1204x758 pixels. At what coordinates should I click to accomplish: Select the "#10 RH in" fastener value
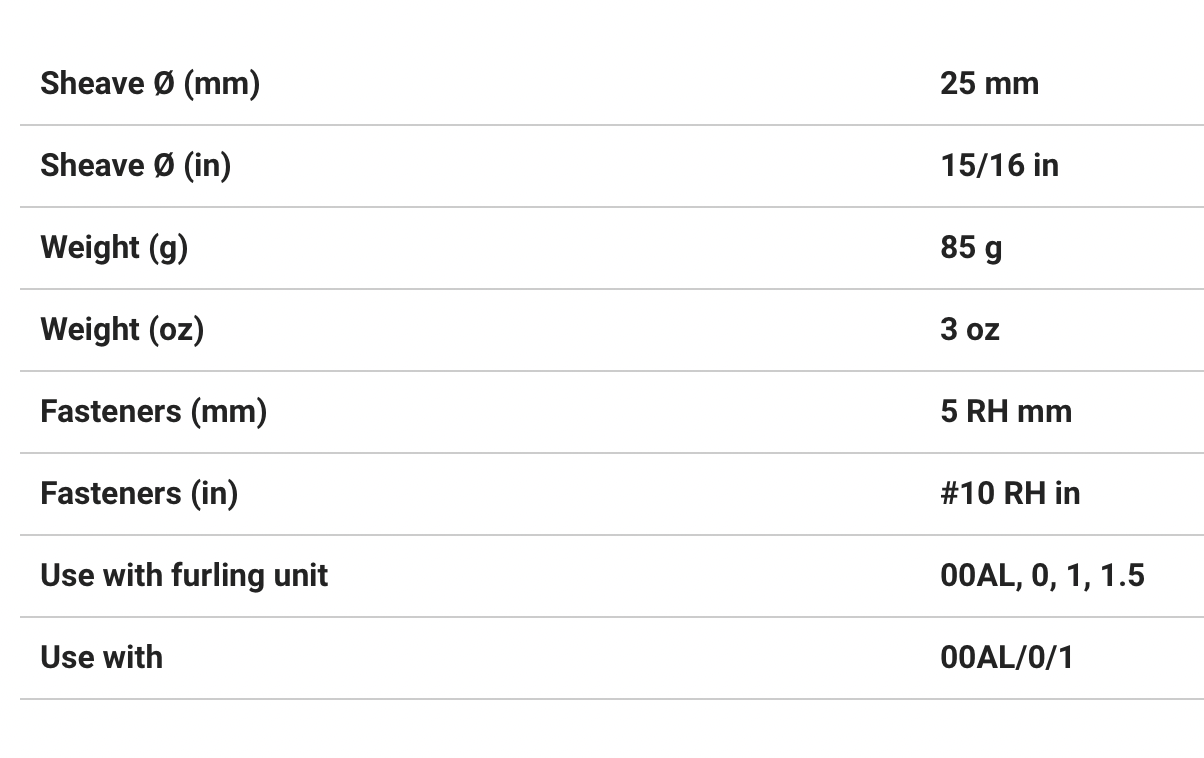1010,493
